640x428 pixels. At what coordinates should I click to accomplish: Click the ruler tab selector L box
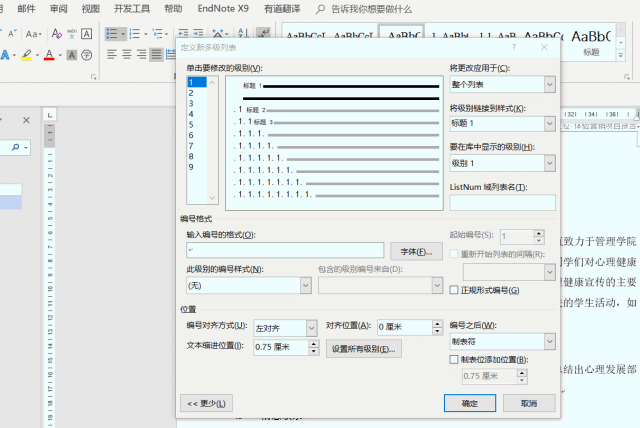50,115
